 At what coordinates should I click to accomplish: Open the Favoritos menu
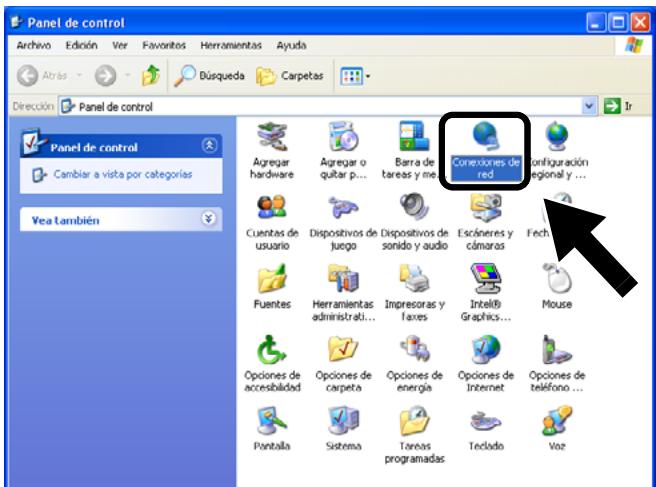pyautogui.click(x=164, y=45)
